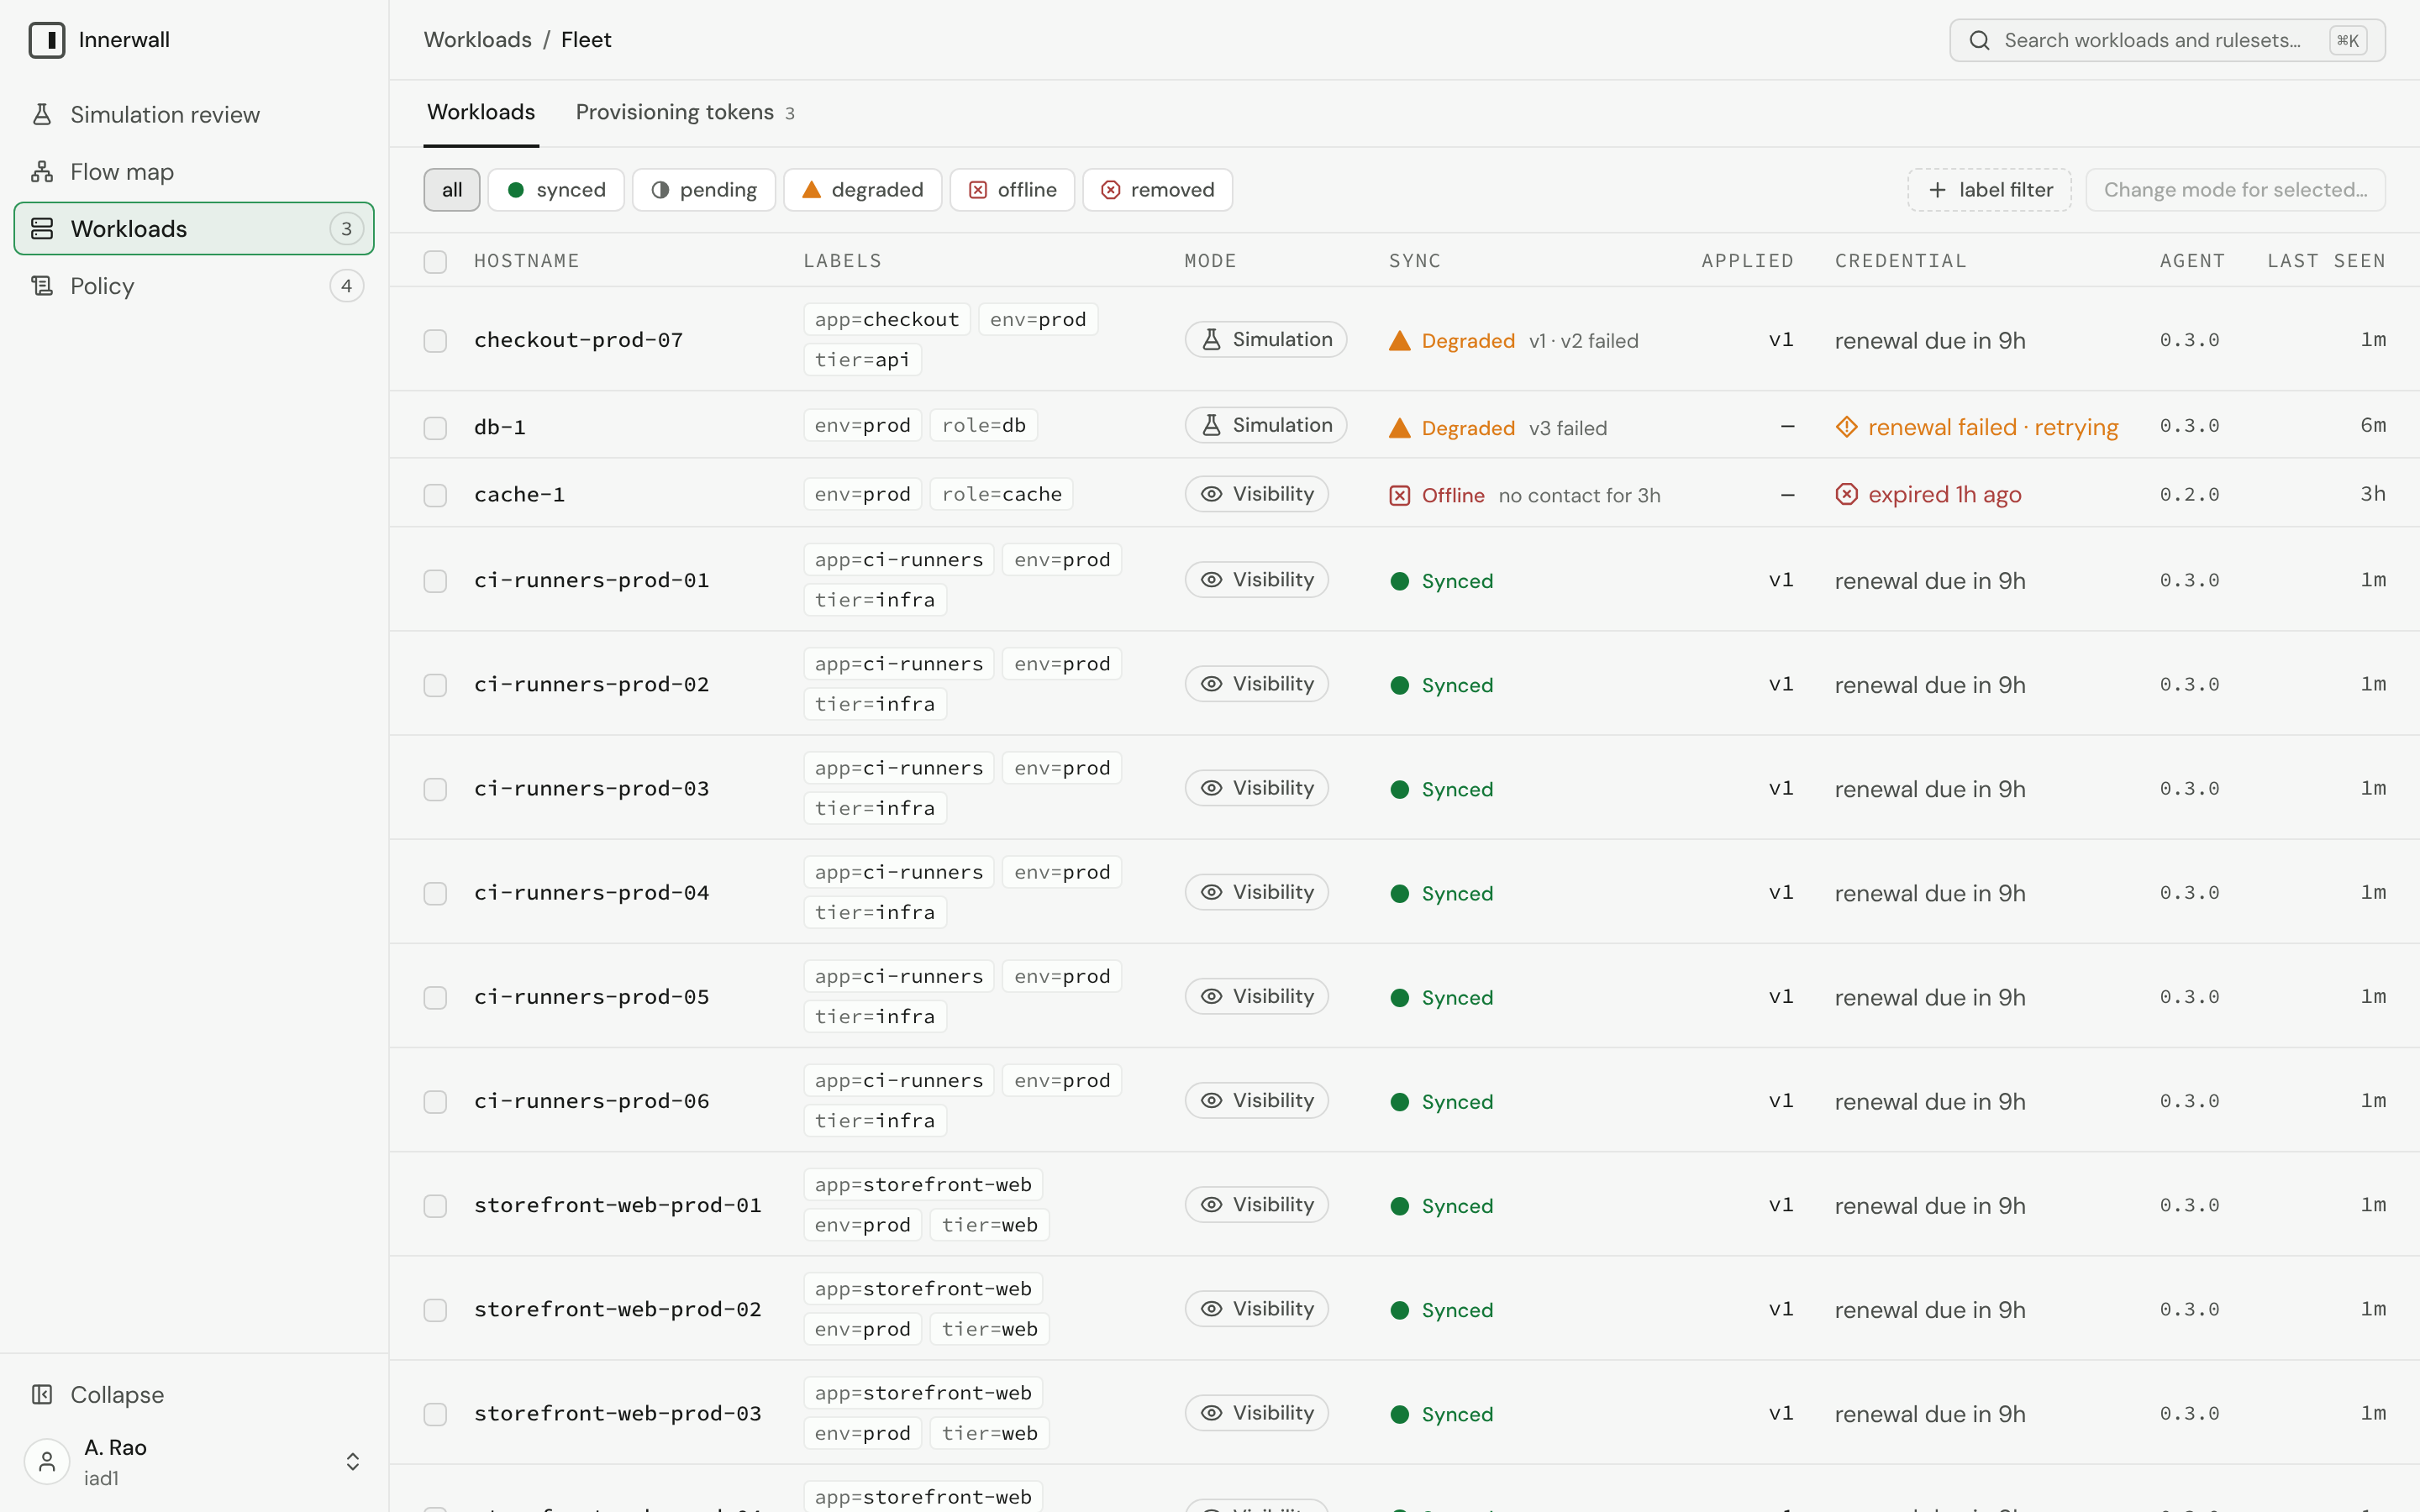2420x1512 pixels.
Task: Click the search magnifier icon
Action: click(x=1979, y=40)
